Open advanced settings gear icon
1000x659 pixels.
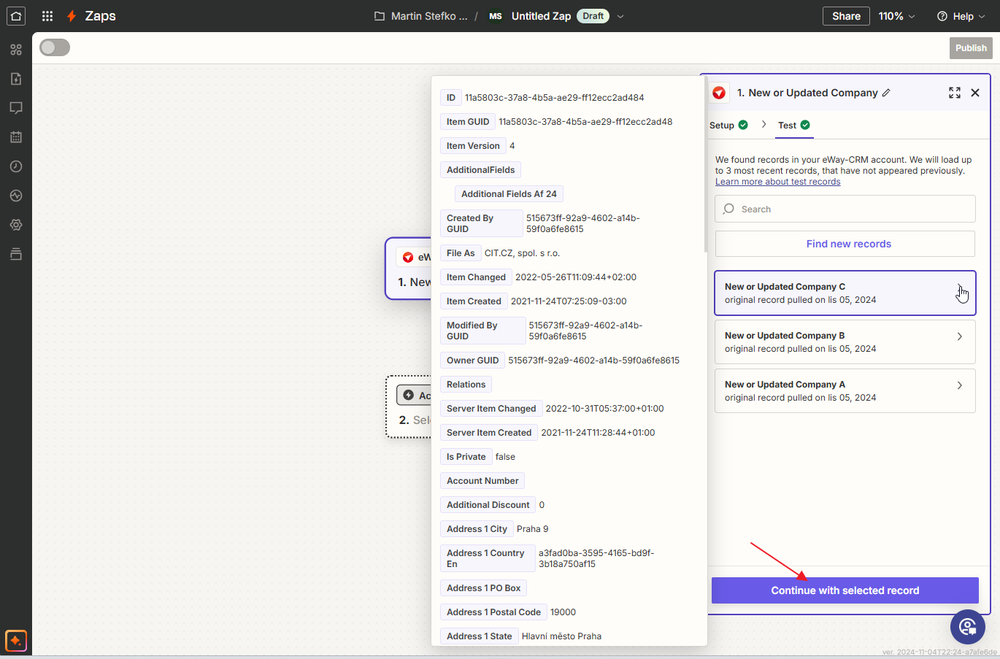point(16,225)
